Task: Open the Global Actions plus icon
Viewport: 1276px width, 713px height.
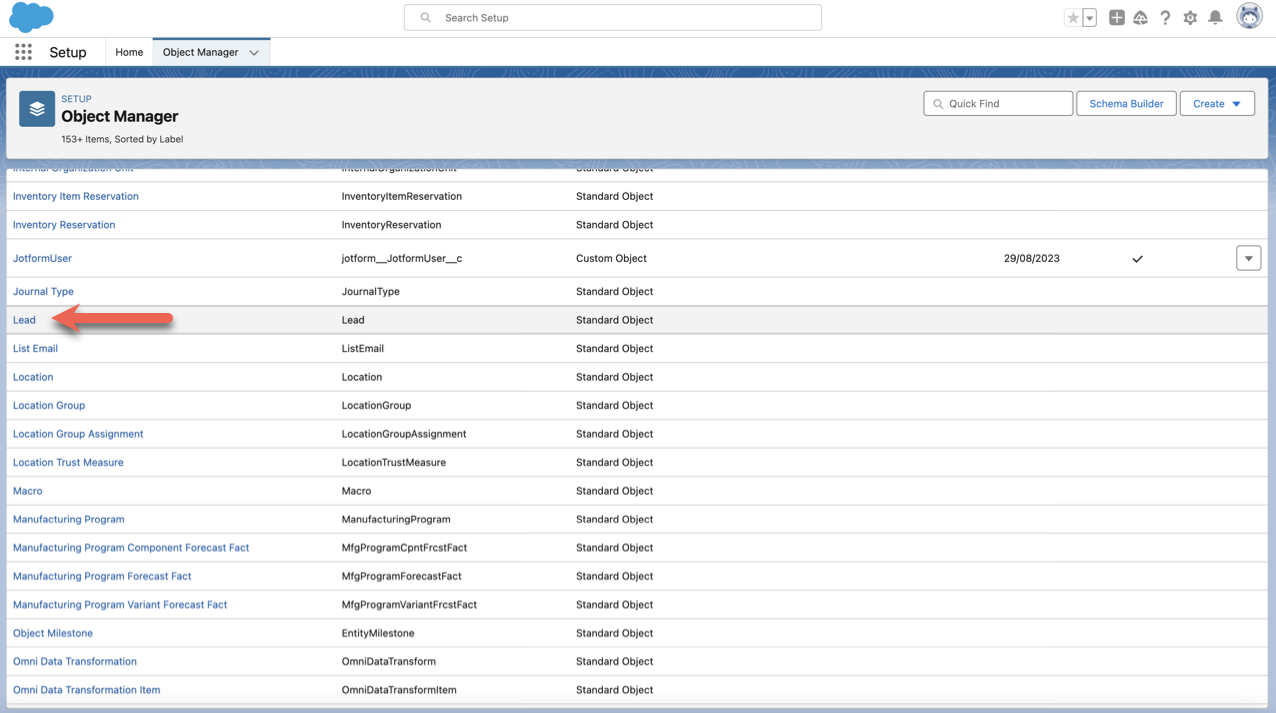Action: 1116,18
